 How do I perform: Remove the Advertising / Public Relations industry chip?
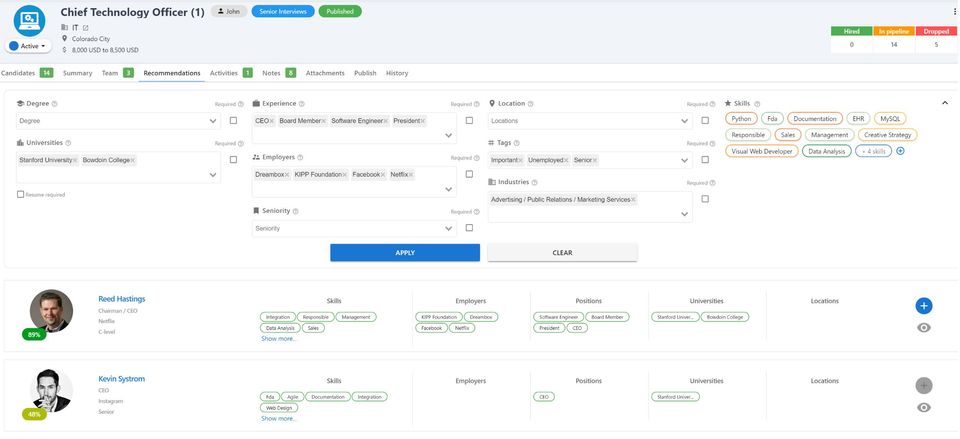(633, 200)
